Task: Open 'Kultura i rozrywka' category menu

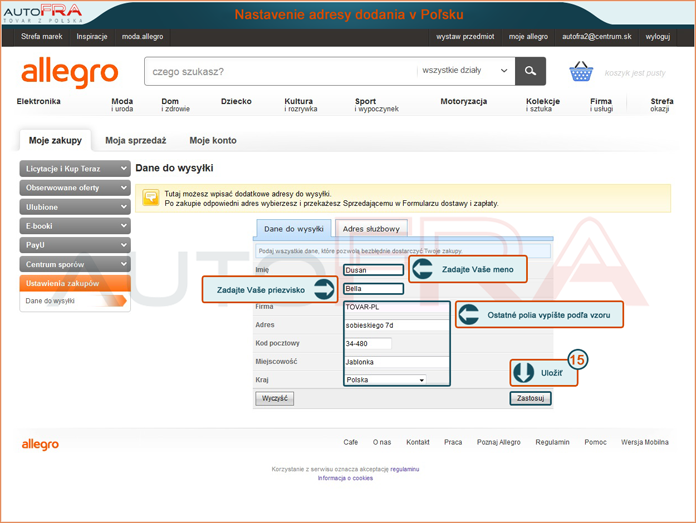Action: 301,104
